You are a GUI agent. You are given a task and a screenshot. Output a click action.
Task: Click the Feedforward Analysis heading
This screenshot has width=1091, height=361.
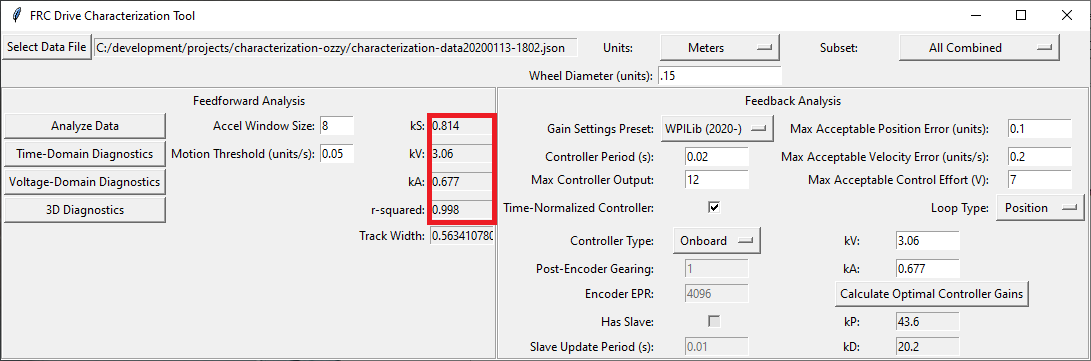(x=248, y=101)
